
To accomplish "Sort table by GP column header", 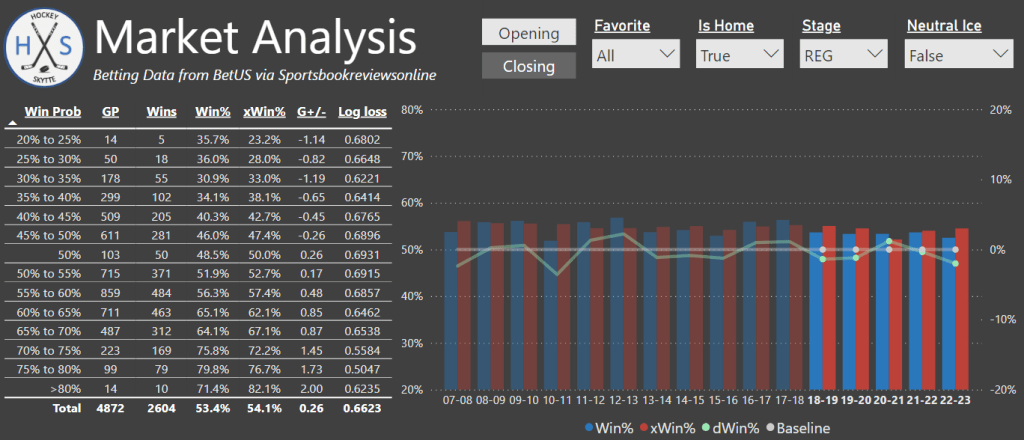I will point(111,112).
